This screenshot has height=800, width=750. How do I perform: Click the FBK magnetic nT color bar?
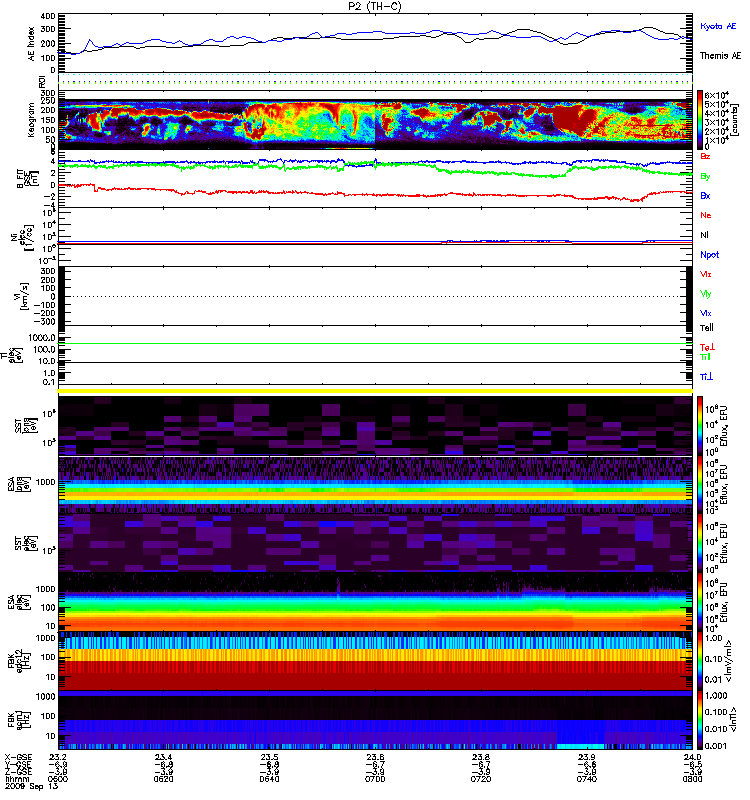click(x=700, y=720)
